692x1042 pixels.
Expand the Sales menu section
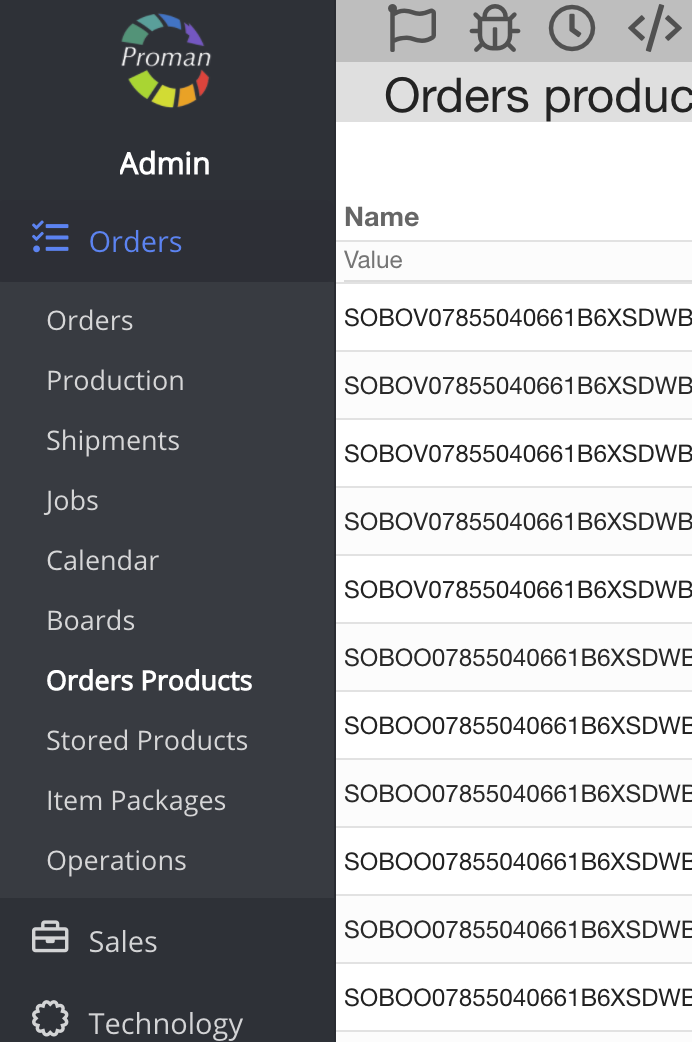pos(123,941)
